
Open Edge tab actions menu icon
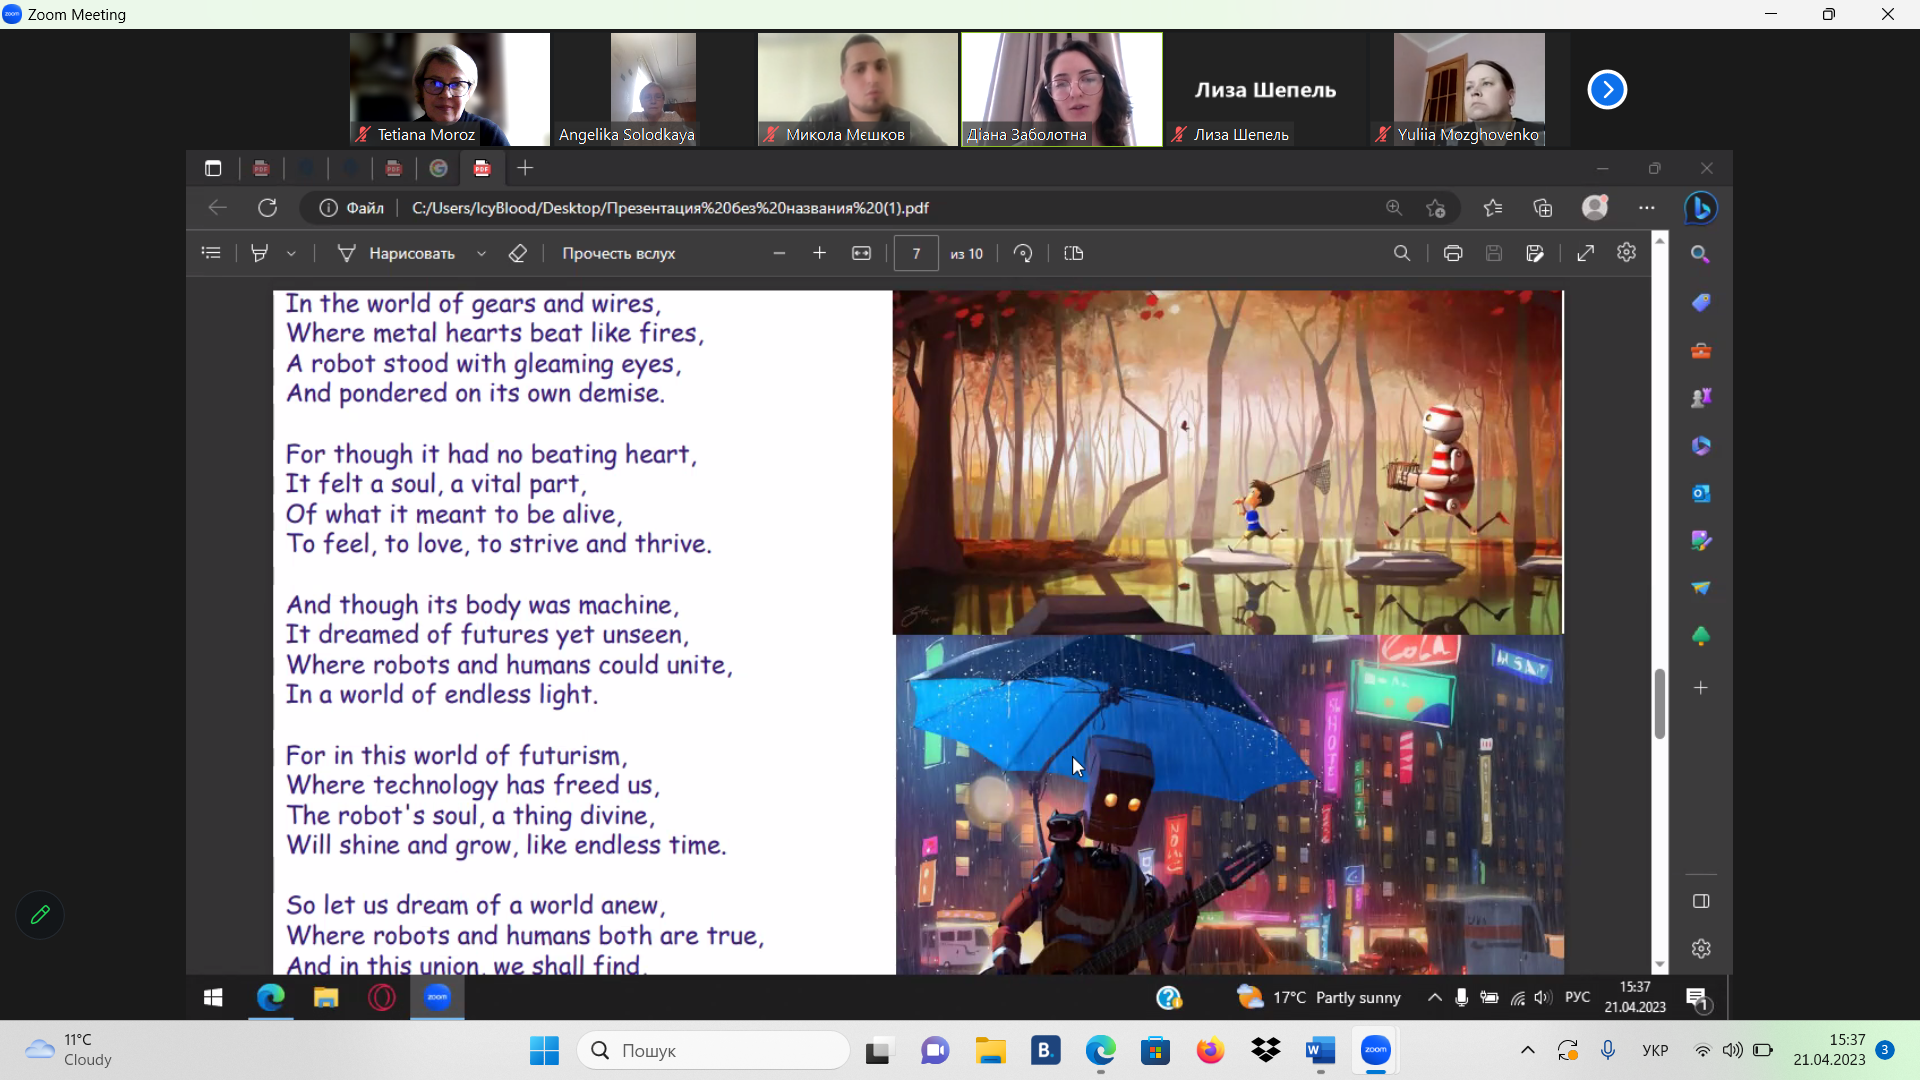coord(213,168)
